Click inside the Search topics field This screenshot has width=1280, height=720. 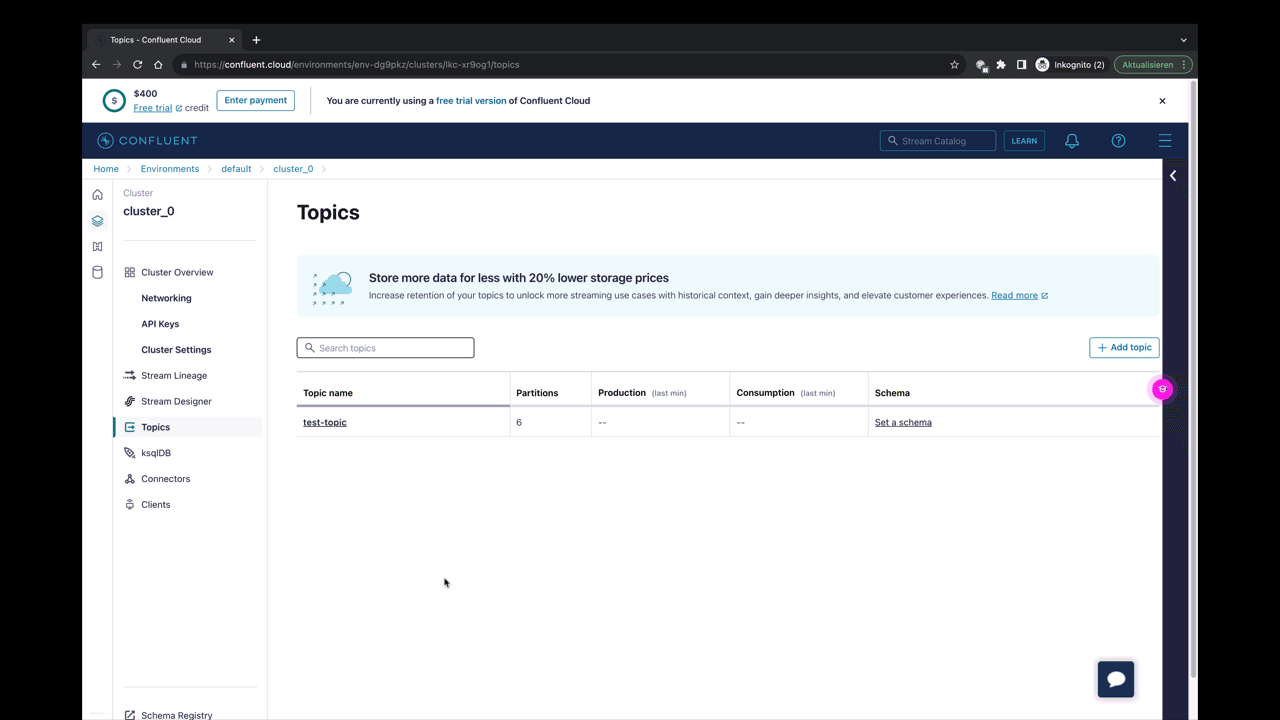point(385,347)
